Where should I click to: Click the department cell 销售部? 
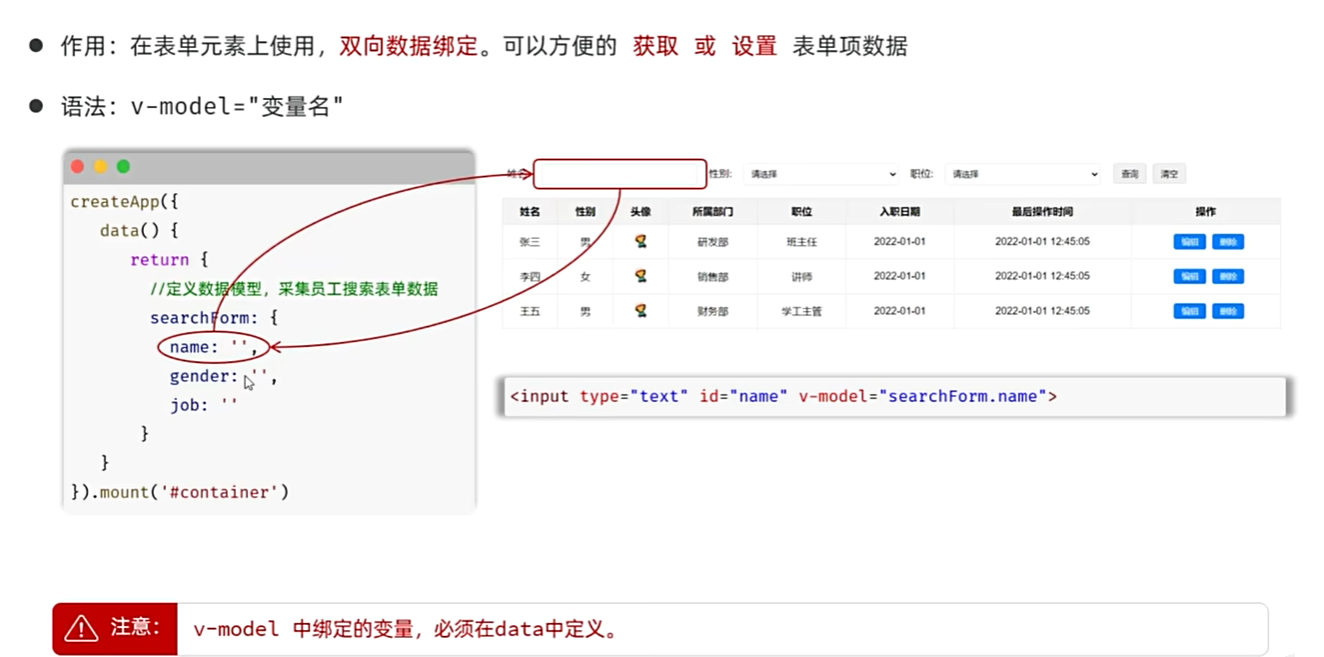pyautogui.click(x=713, y=277)
